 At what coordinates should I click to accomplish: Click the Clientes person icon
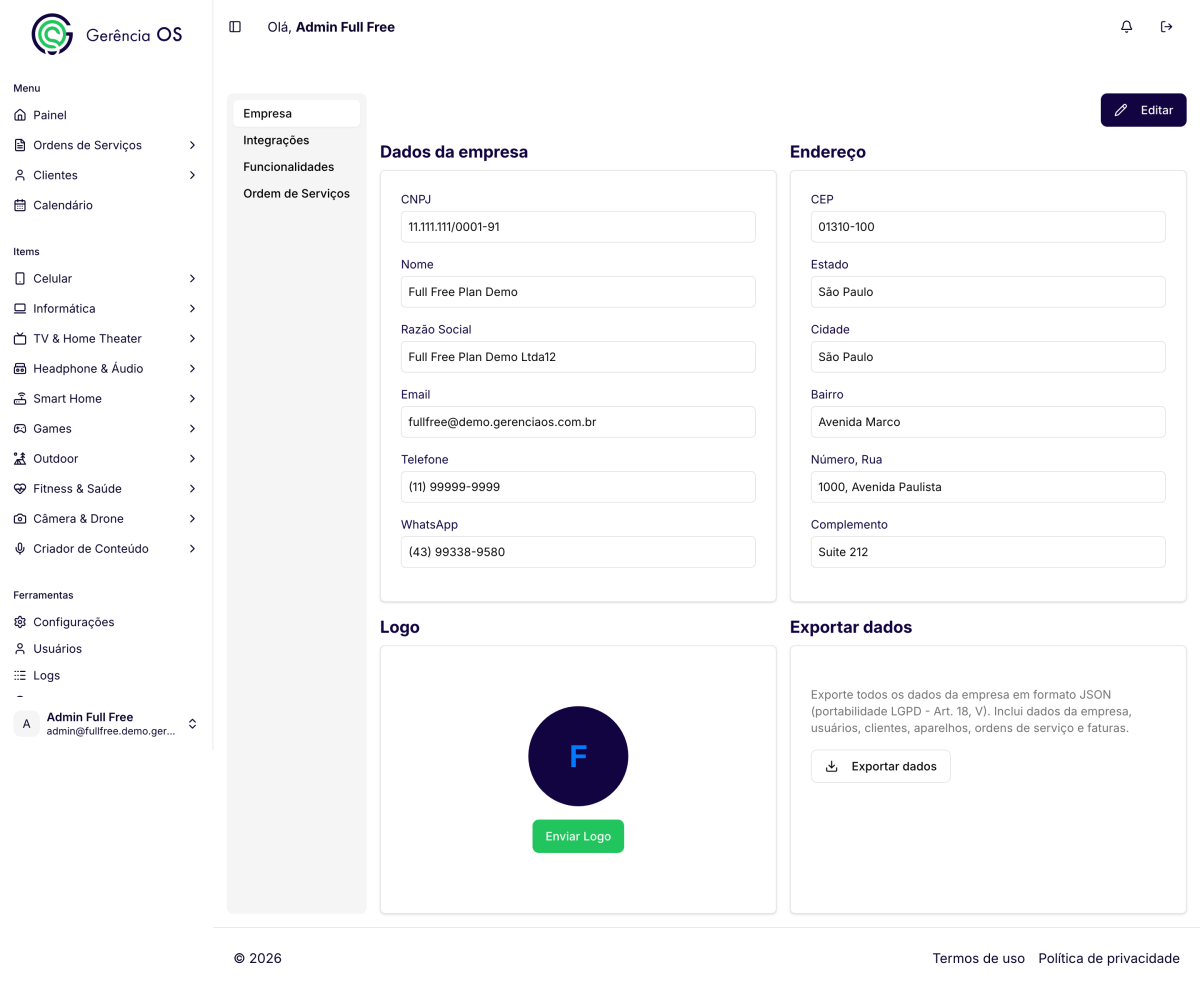point(20,175)
